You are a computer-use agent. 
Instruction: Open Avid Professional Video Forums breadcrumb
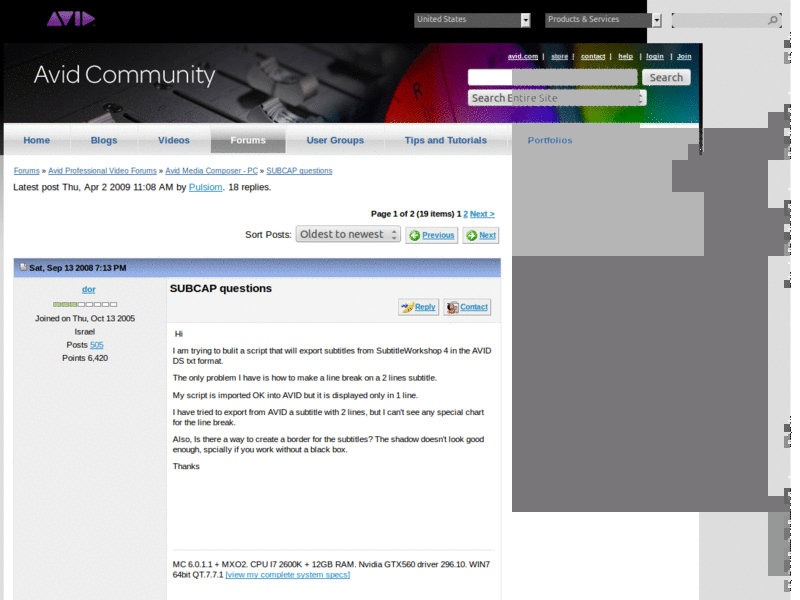103,170
